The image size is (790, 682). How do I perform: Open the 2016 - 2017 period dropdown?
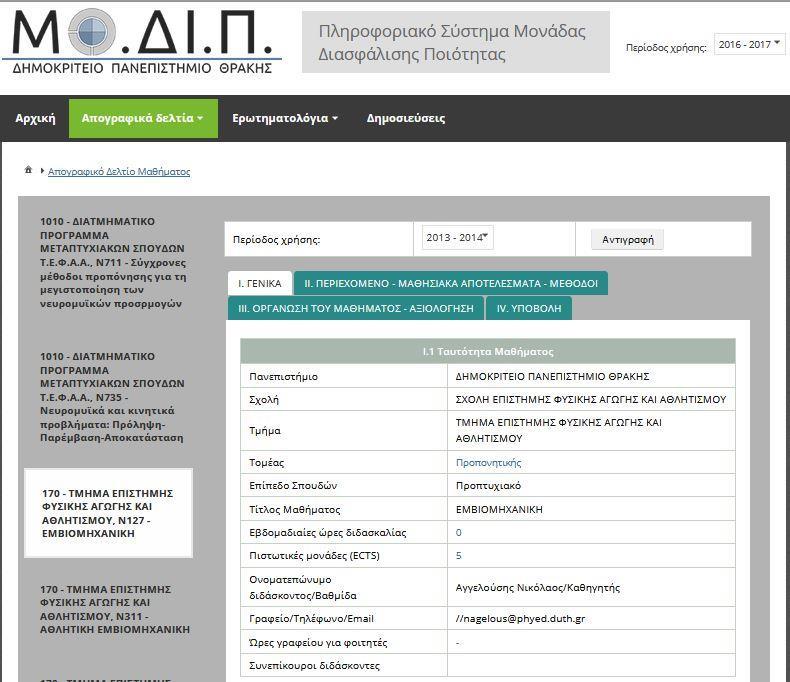point(749,44)
